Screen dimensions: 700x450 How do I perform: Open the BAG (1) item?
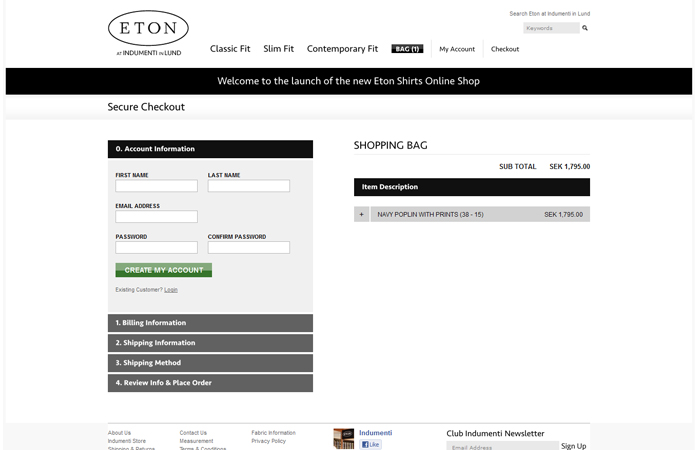pyautogui.click(x=407, y=49)
